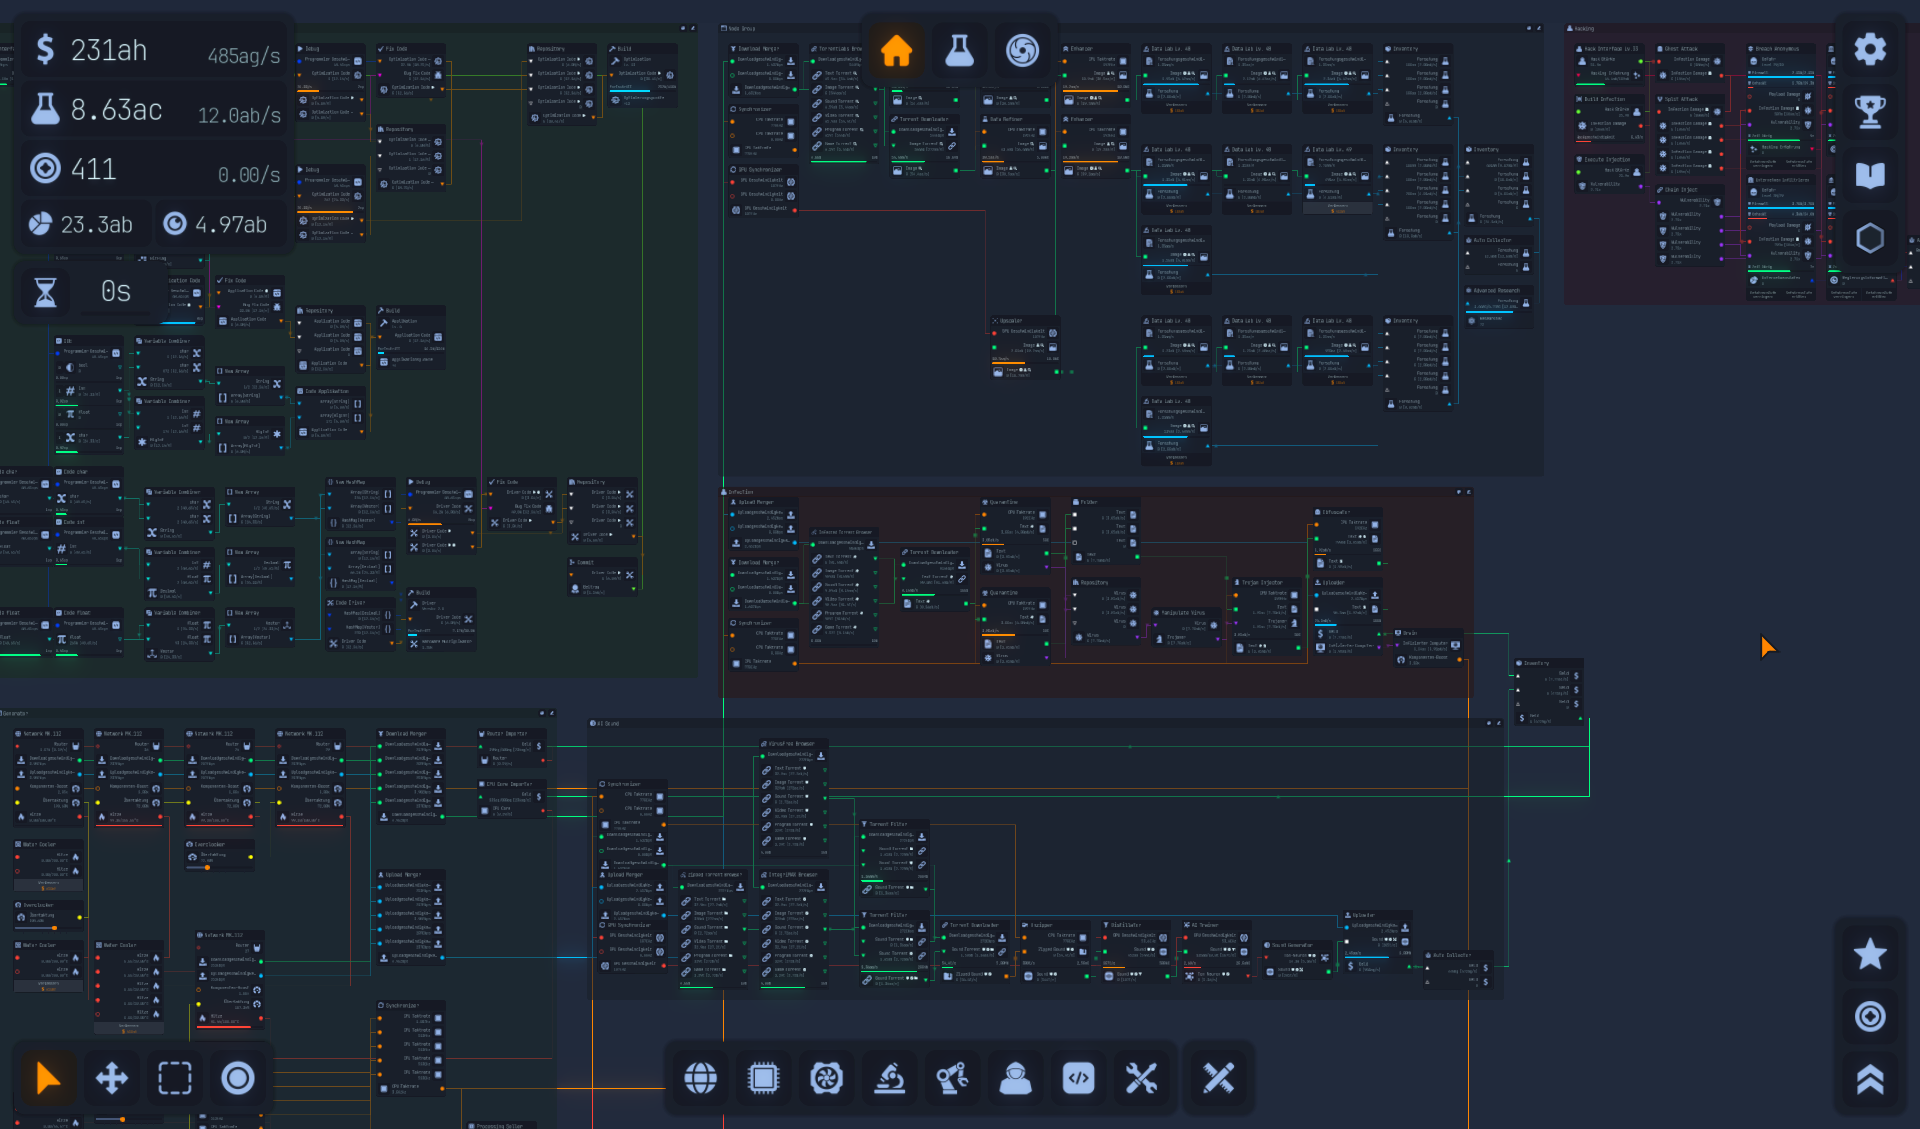1920x1129 pixels.
Task: Expand the double chevron up button
Action: pyautogui.click(x=1869, y=1079)
